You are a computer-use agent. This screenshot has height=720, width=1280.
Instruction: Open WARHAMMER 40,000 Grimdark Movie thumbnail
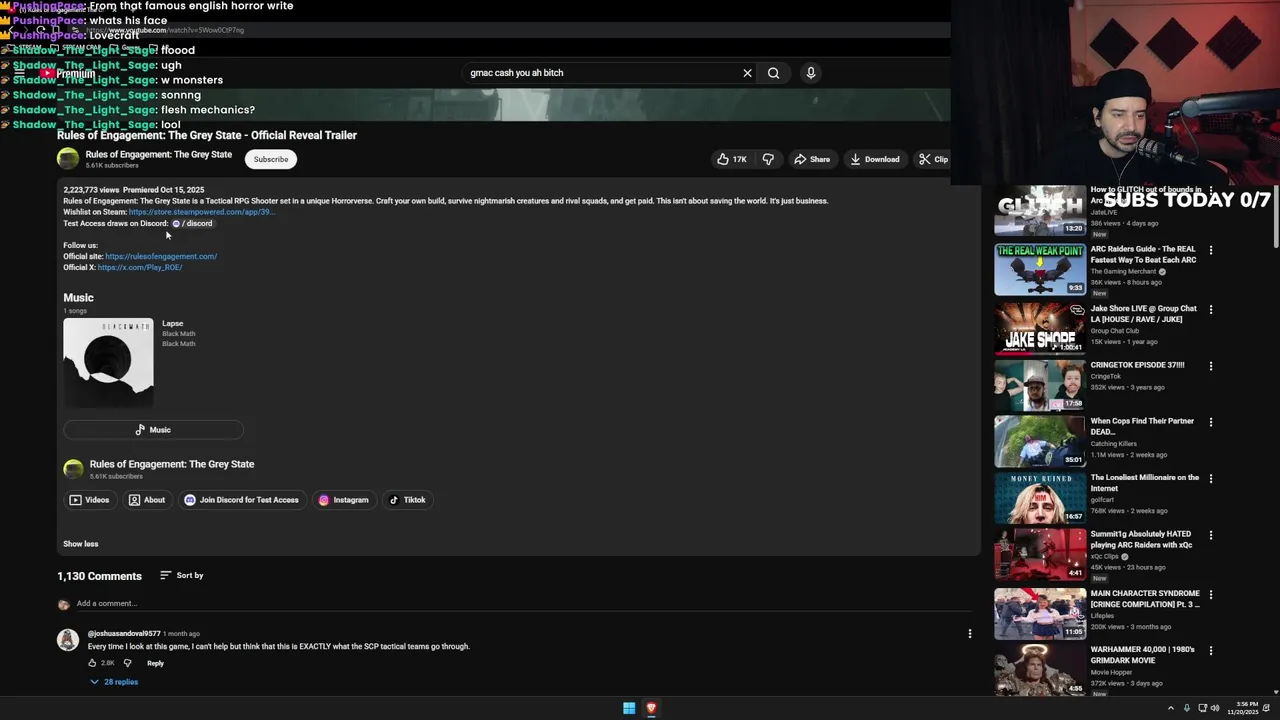[x=1040, y=668]
